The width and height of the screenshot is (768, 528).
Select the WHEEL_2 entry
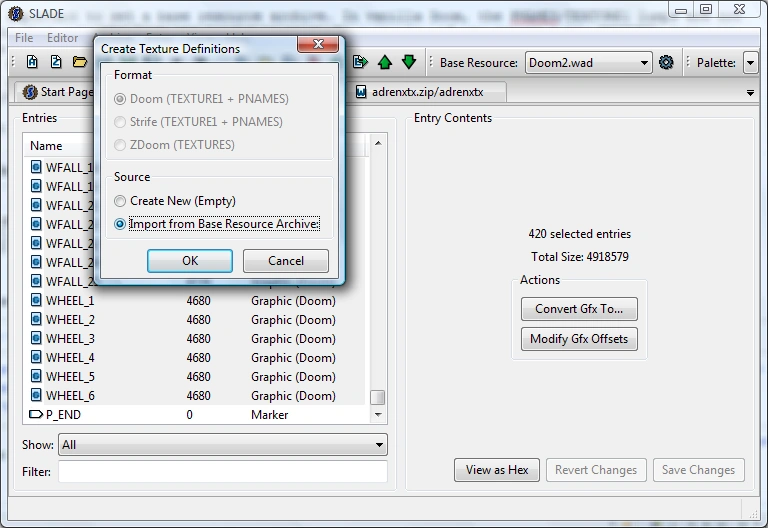[x=70, y=319]
